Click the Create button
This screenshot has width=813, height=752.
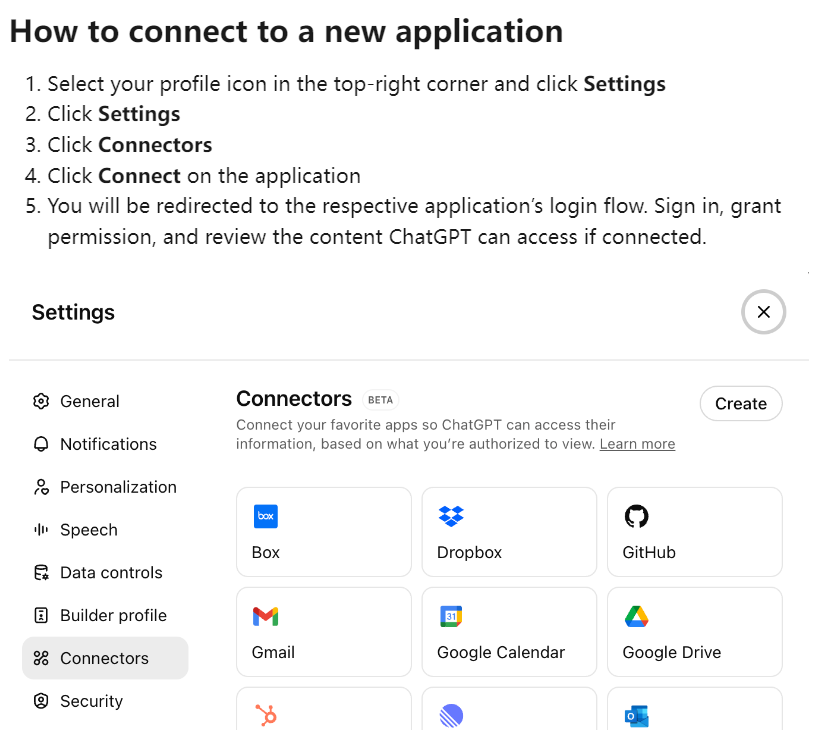point(740,403)
